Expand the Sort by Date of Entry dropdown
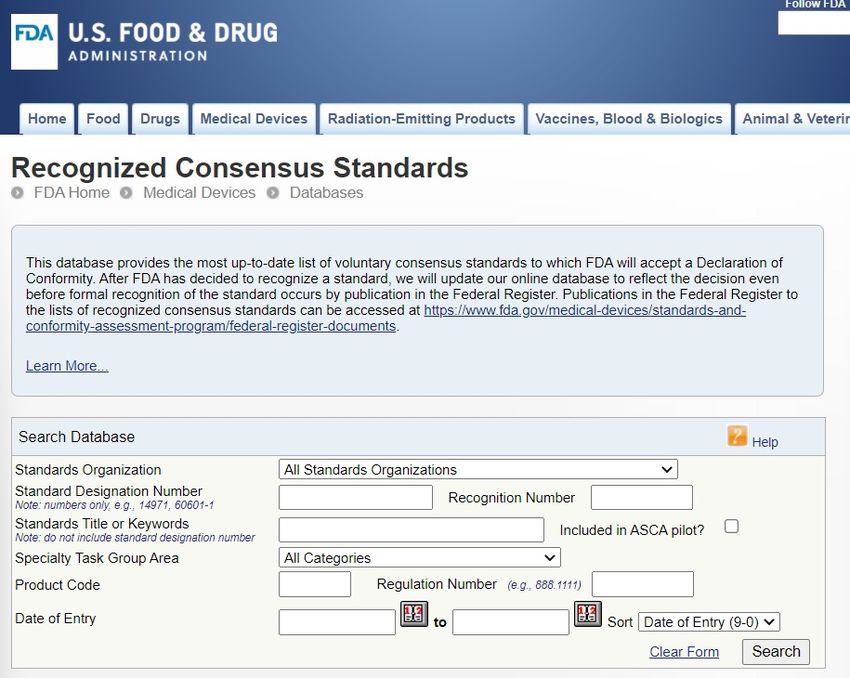The height and width of the screenshot is (678, 850). 708,622
